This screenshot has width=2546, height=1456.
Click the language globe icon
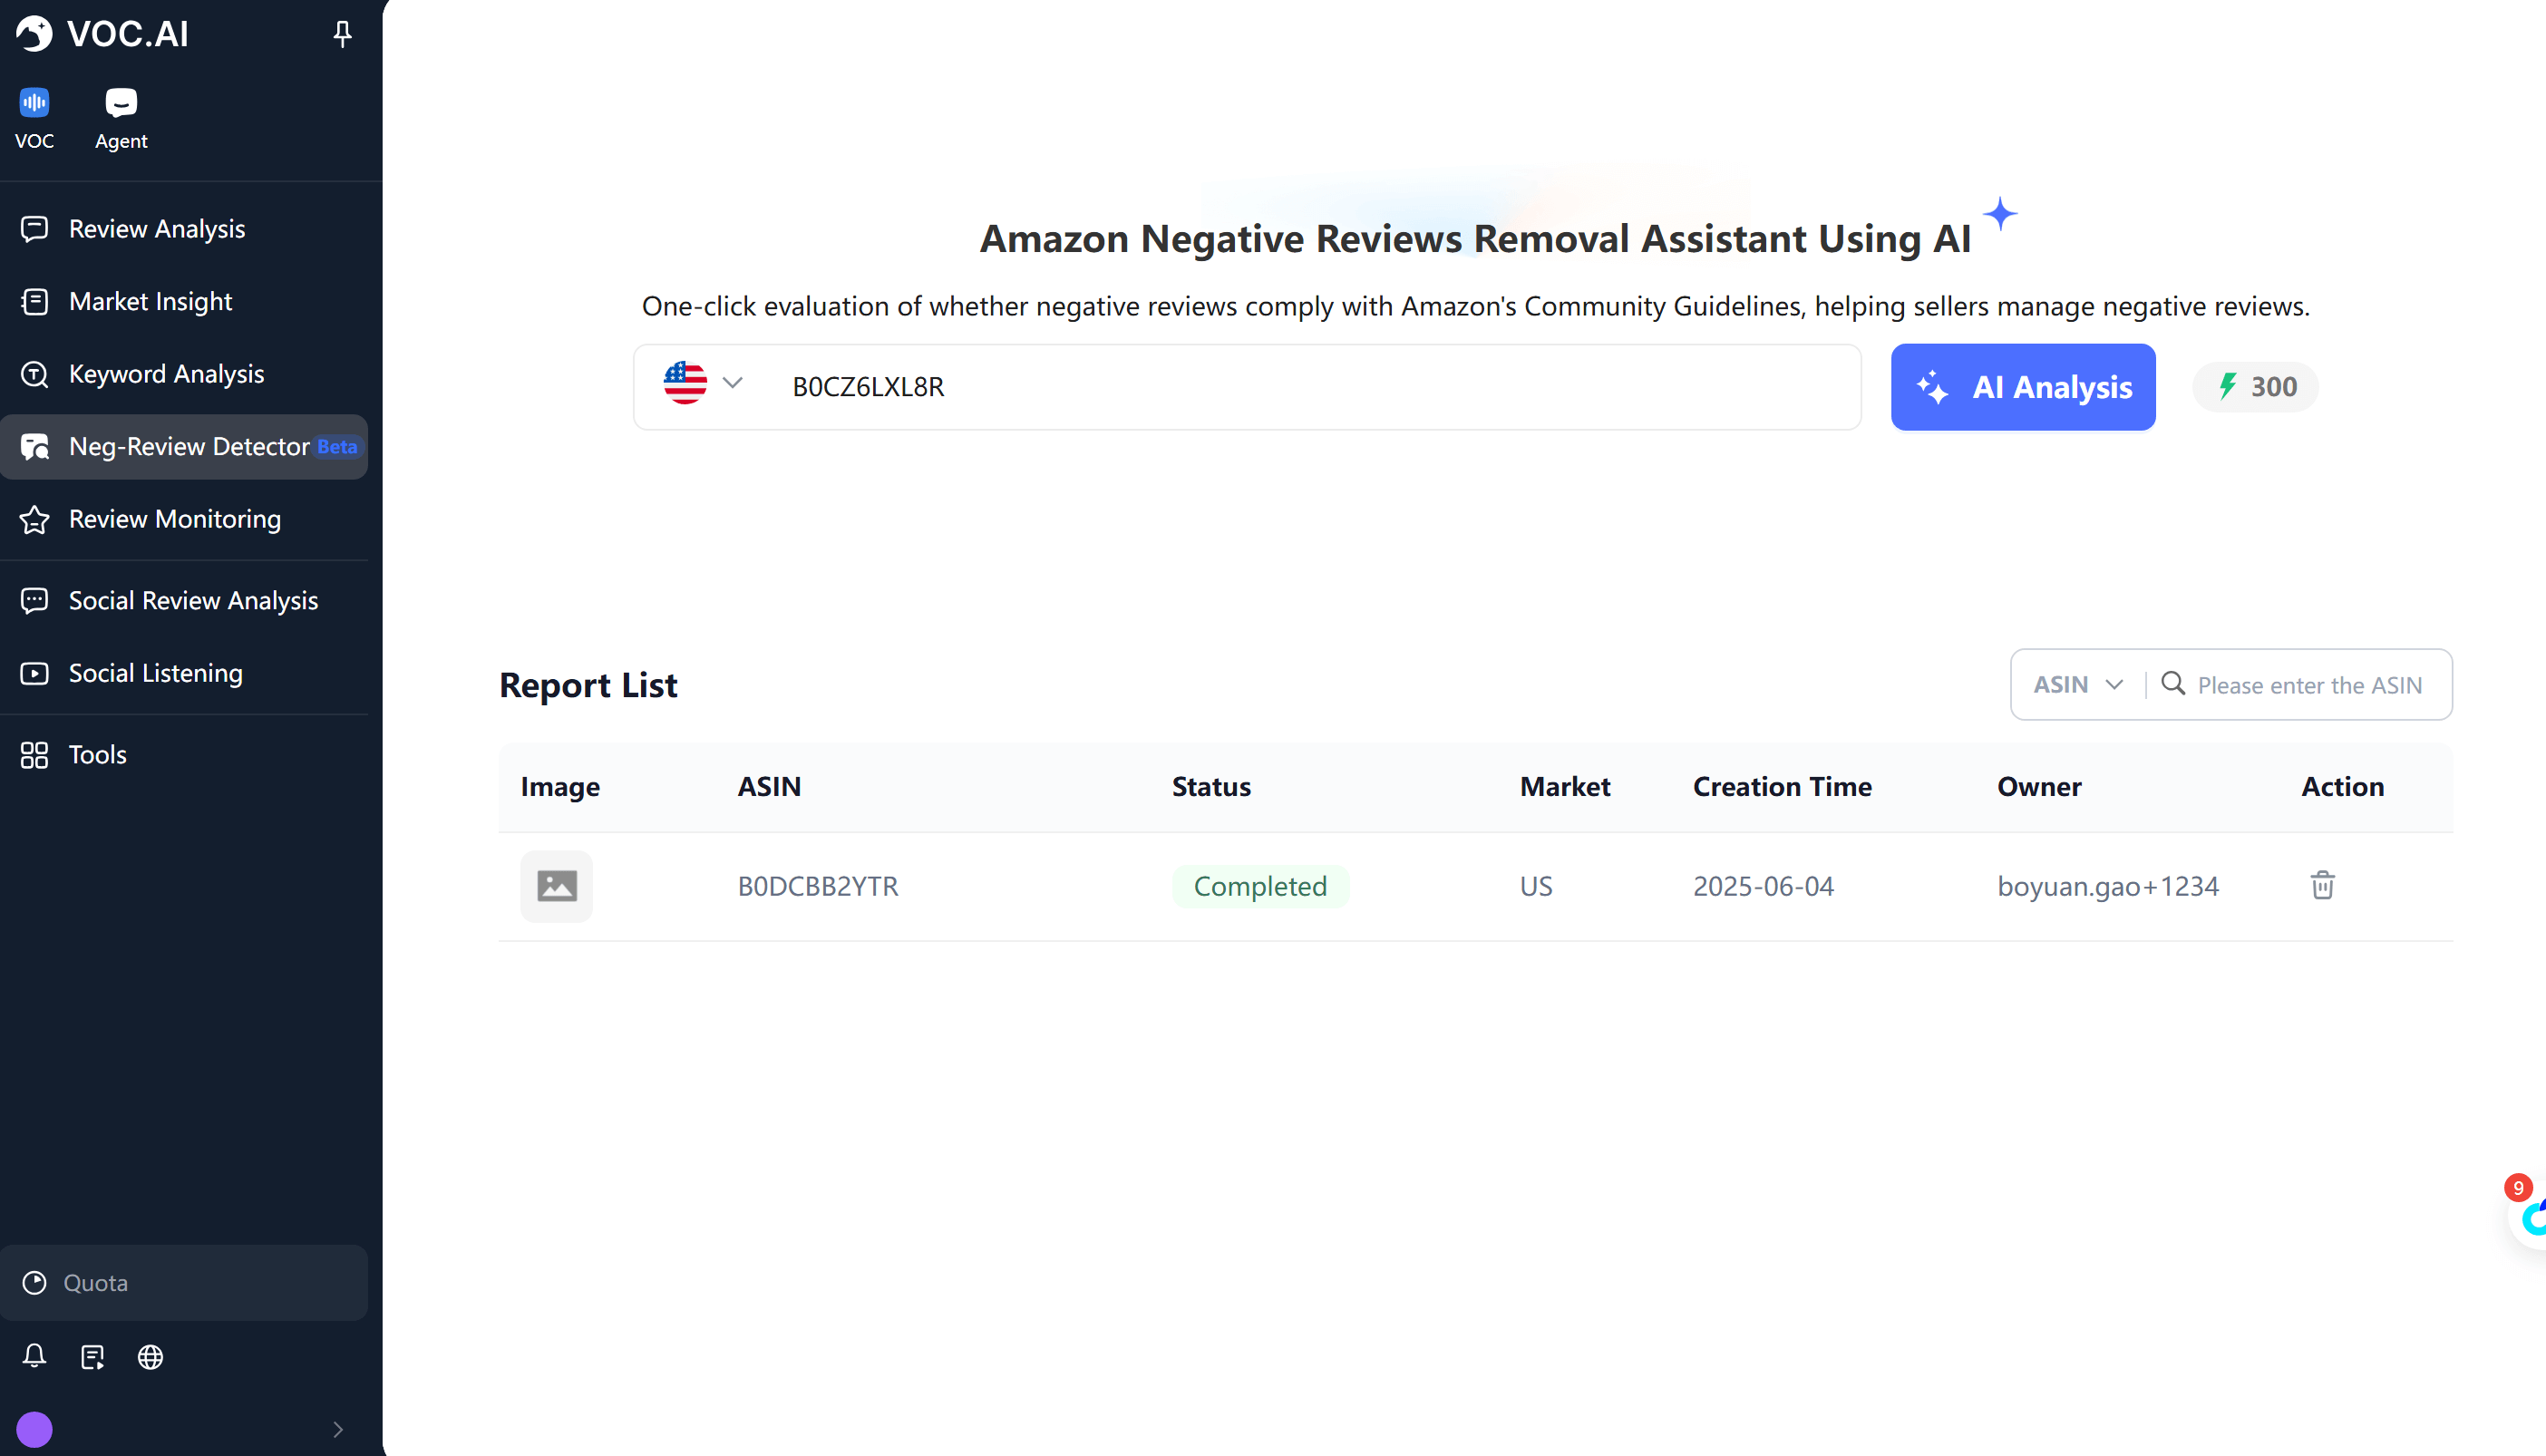tap(150, 1357)
